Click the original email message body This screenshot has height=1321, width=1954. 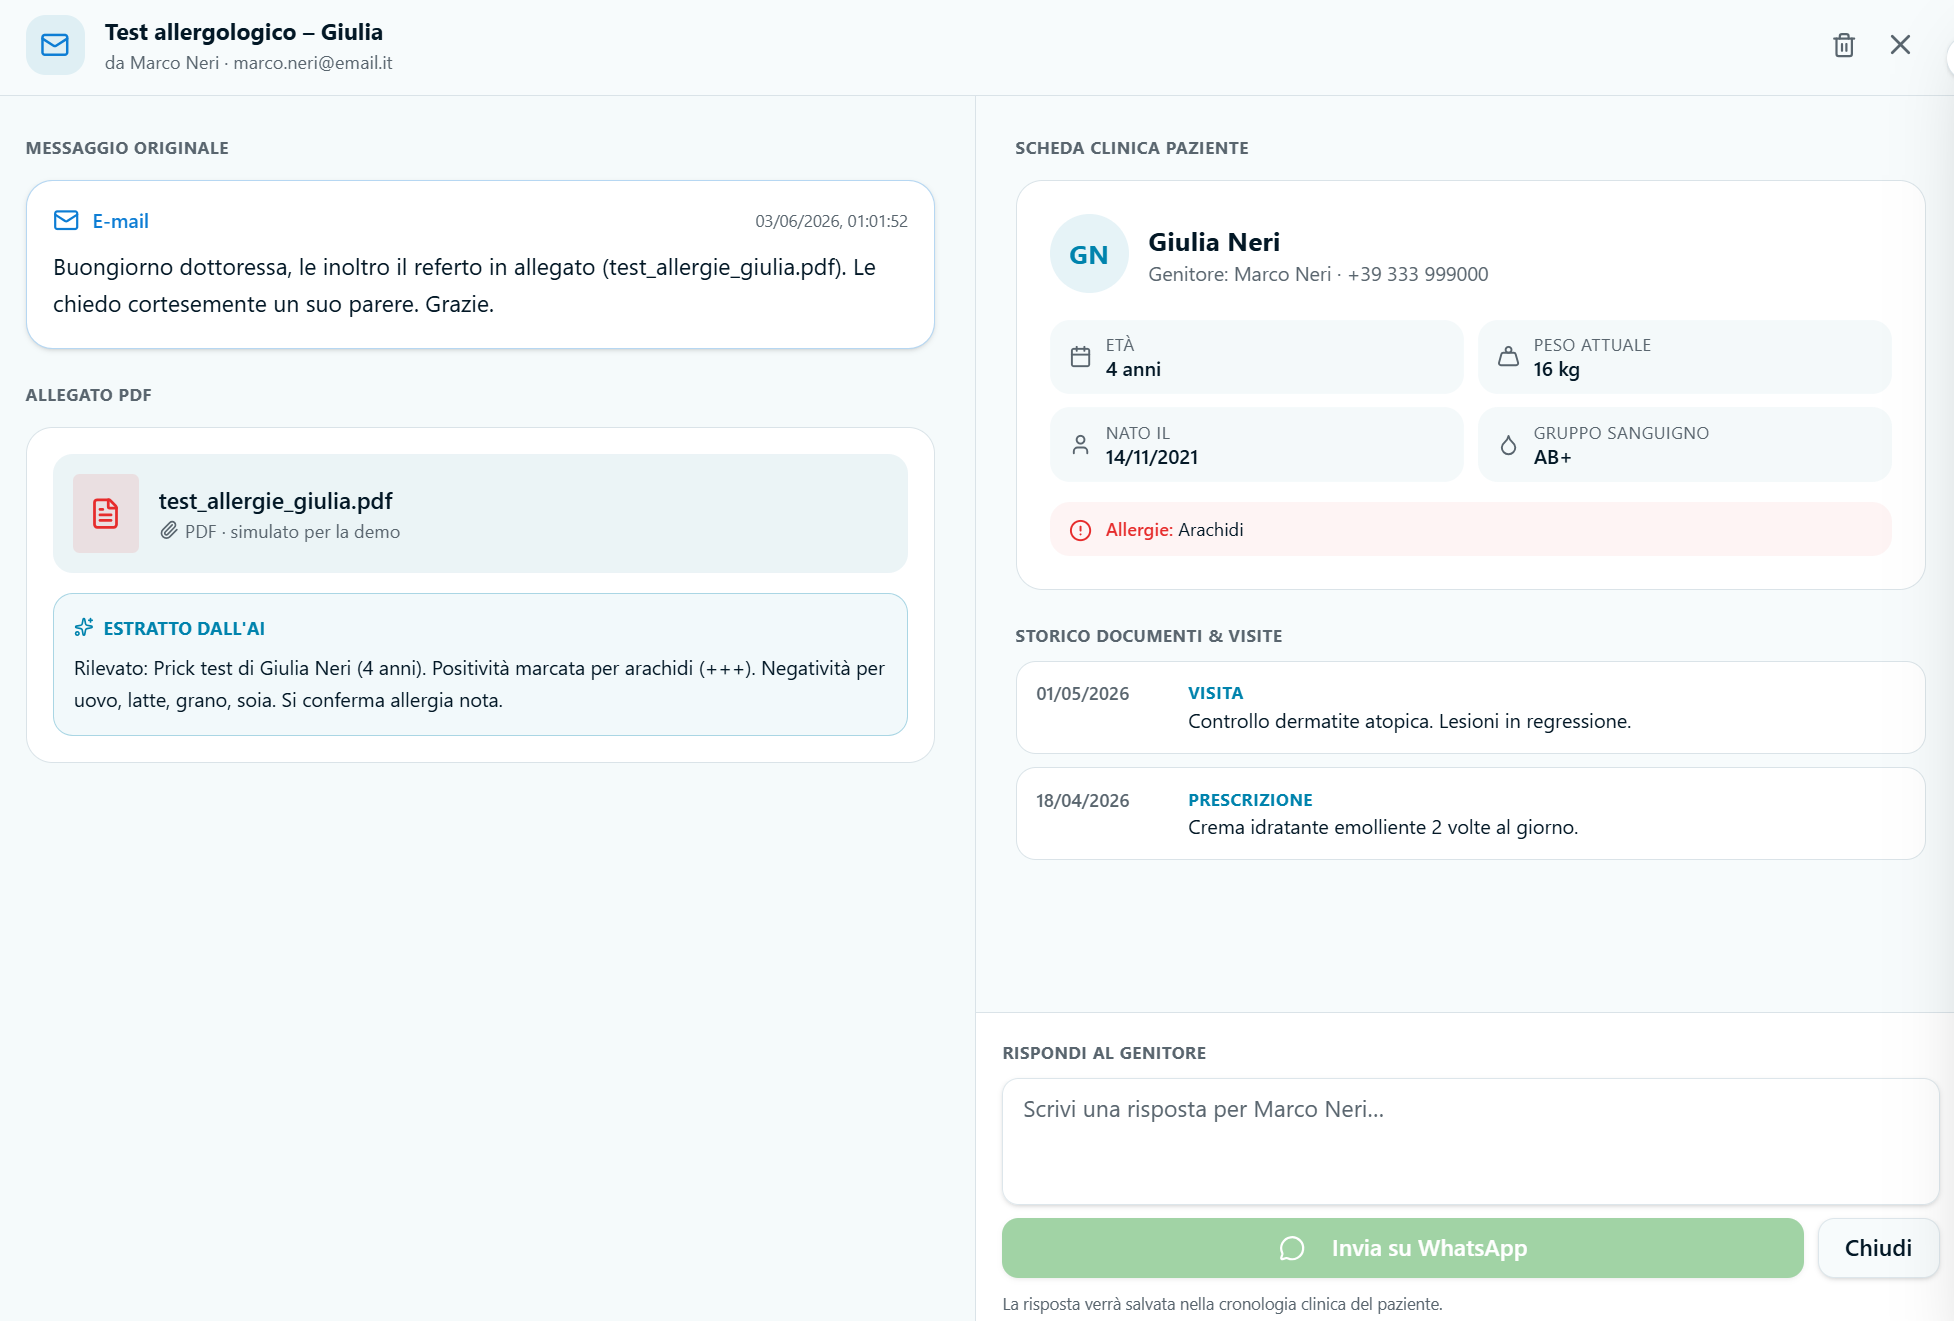tap(464, 285)
